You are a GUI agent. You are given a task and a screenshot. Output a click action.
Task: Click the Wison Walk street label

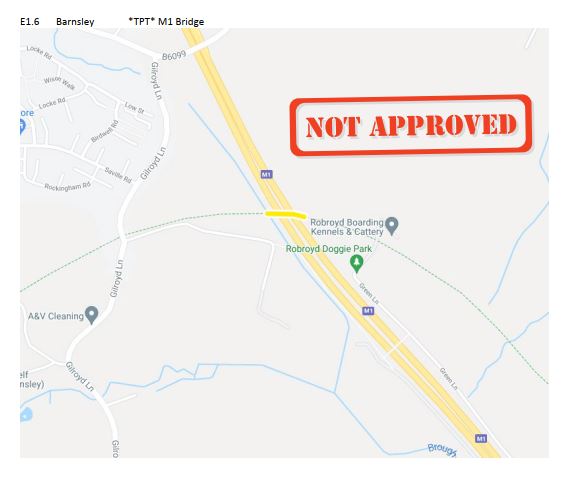[59, 83]
